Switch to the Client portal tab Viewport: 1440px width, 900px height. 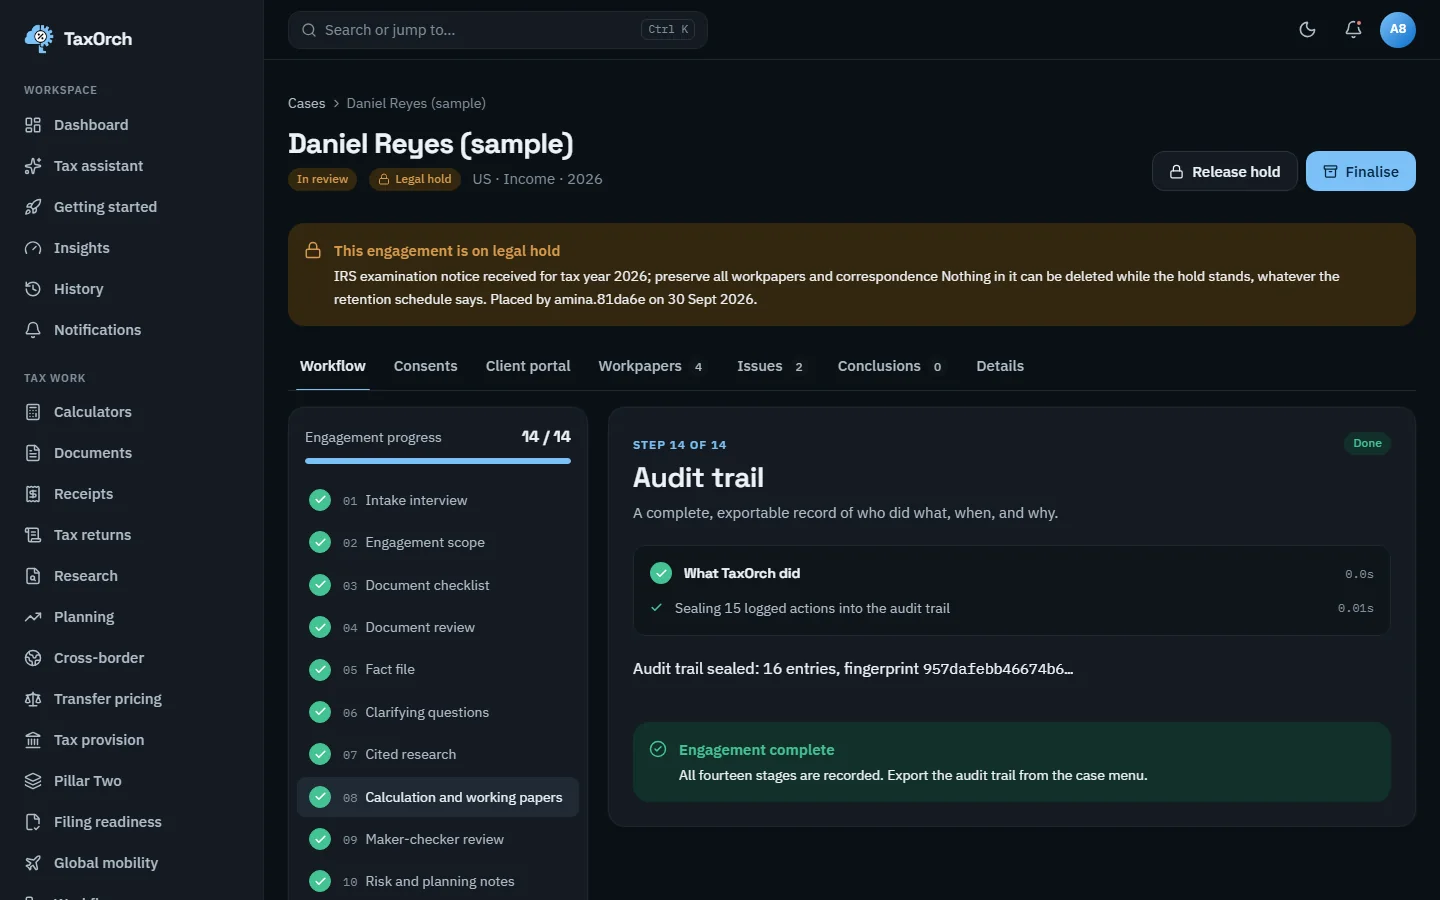(528, 366)
